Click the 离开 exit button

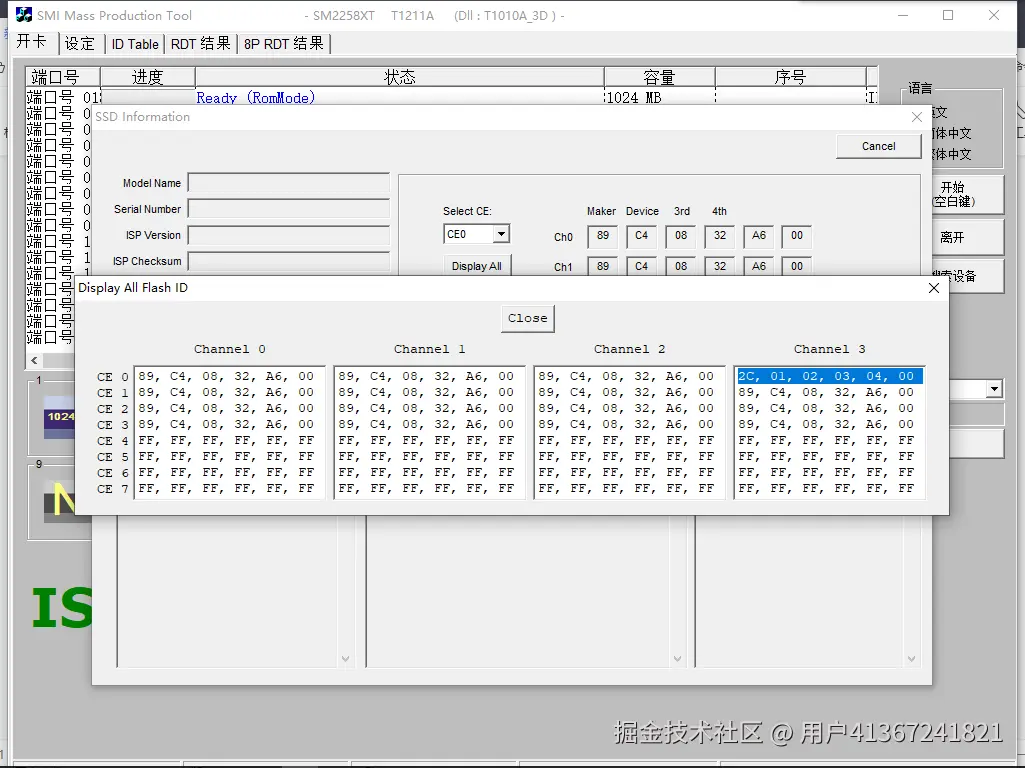coord(968,237)
